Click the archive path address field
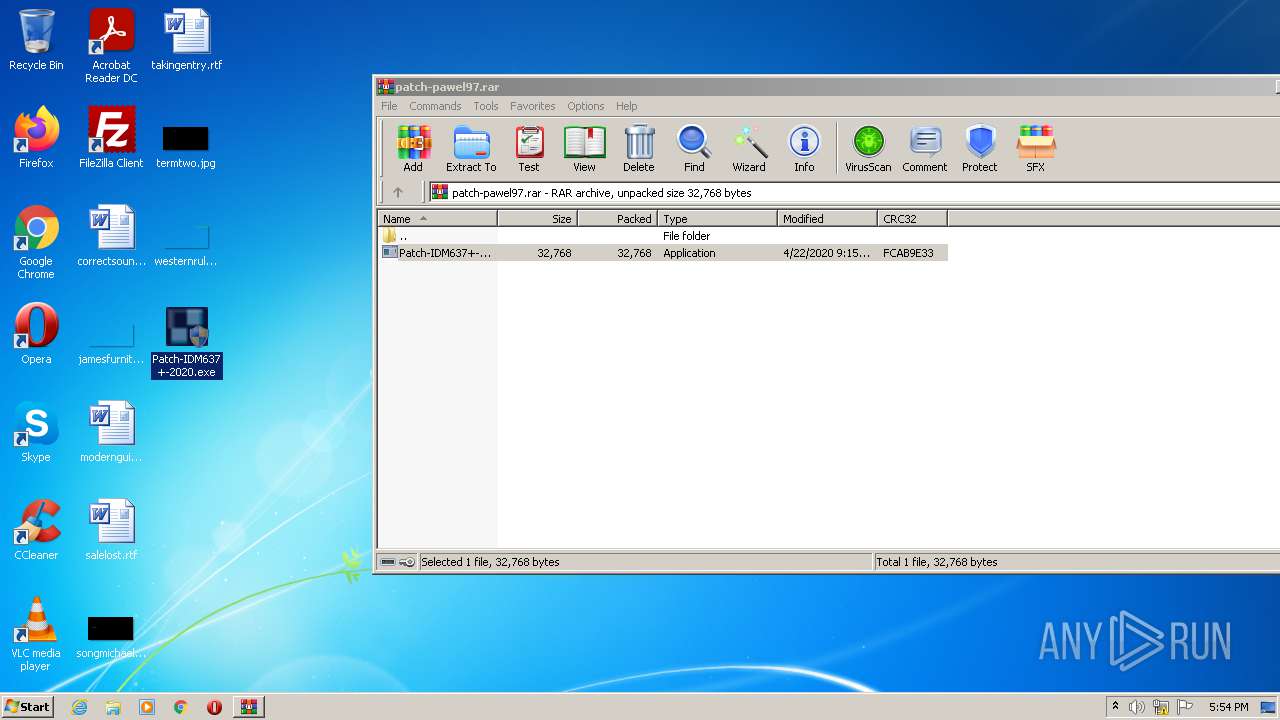This screenshot has width=1280, height=720. pos(855,192)
